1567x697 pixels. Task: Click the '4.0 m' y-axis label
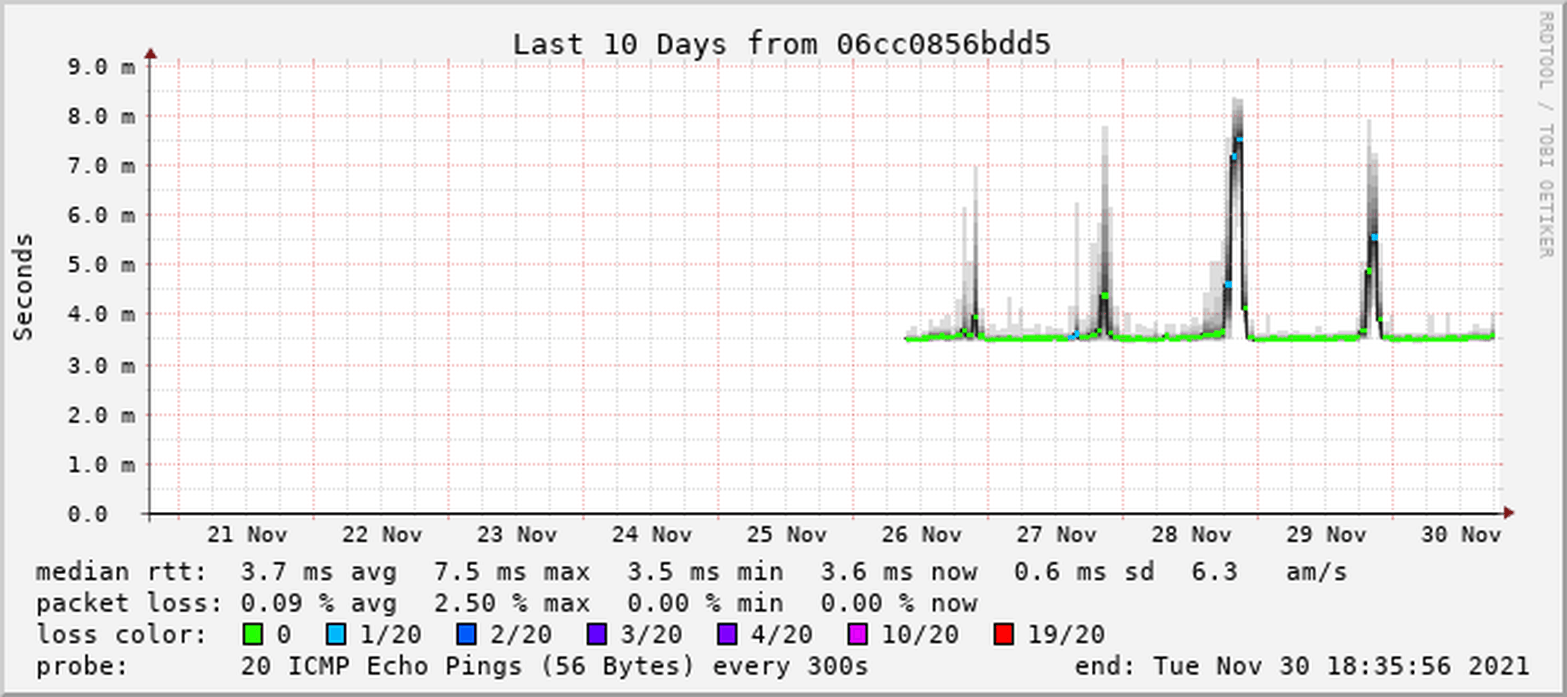pyautogui.click(x=101, y=315)
